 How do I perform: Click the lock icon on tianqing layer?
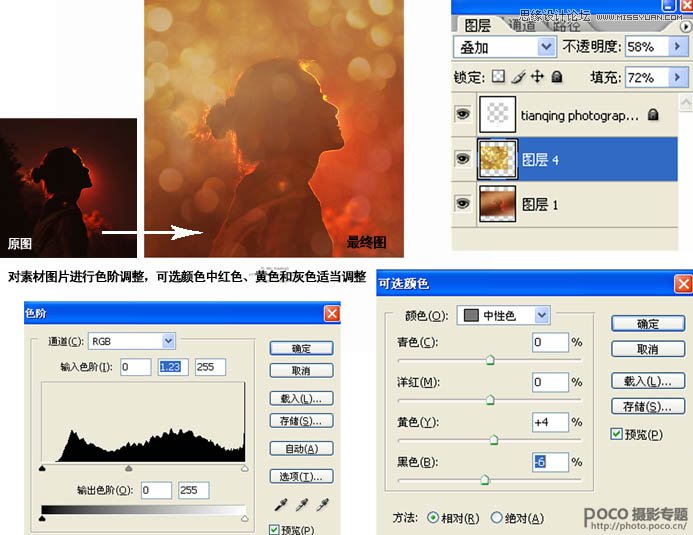[653, 115]
